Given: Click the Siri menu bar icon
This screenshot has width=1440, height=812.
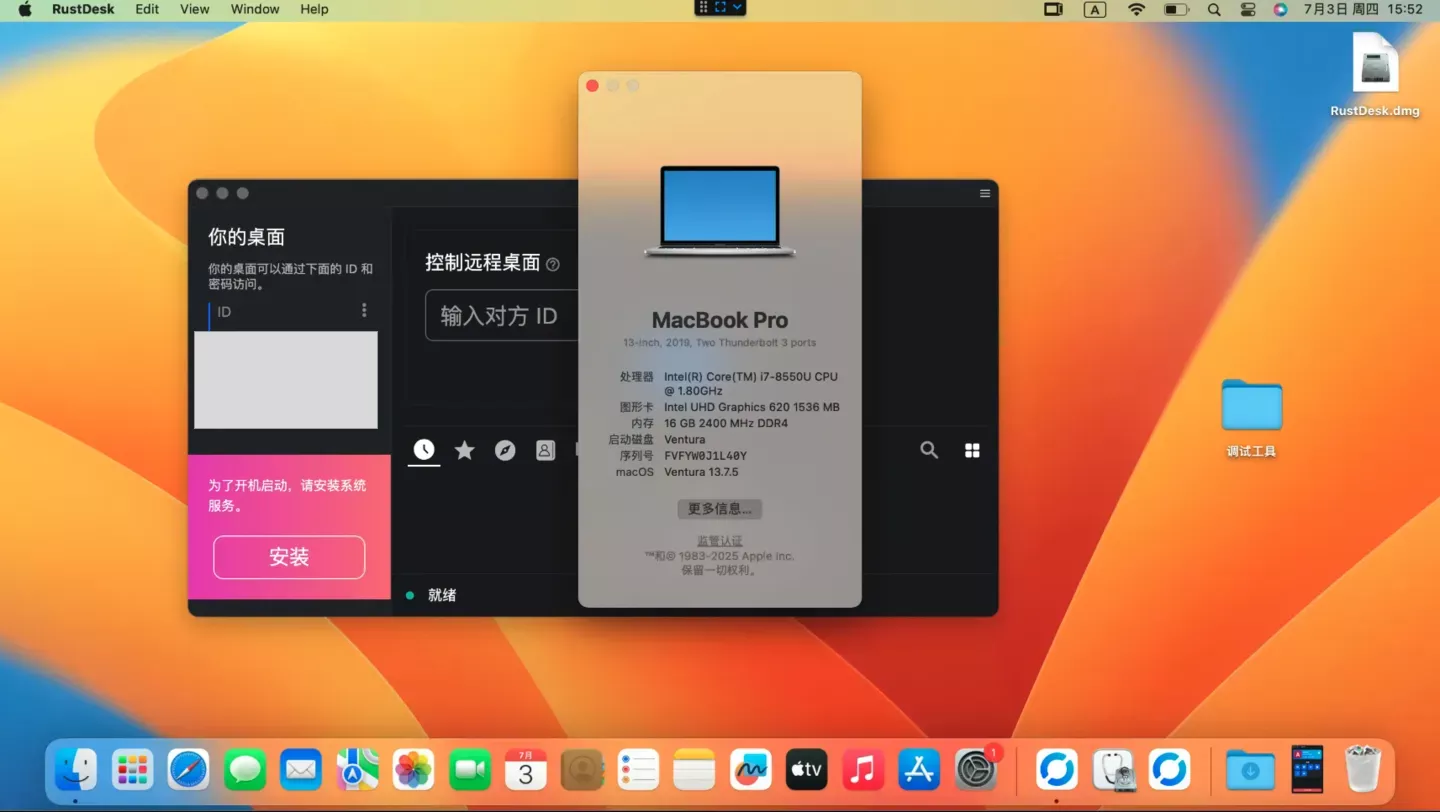Looking at the screenshot, I should coord(1280,9).
